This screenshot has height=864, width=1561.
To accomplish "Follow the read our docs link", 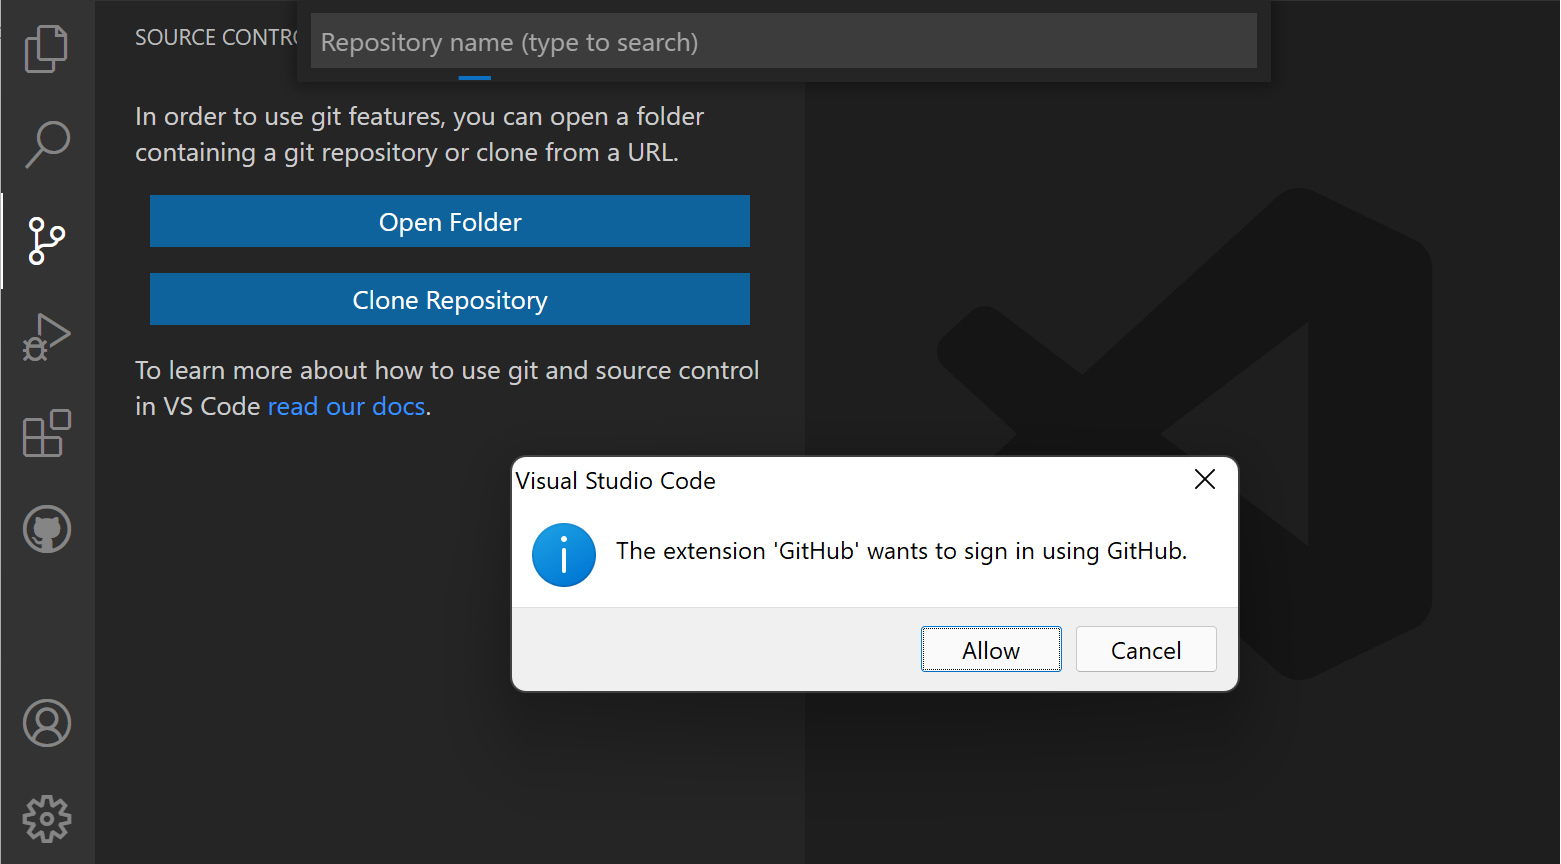I will [x=346, y=406].
